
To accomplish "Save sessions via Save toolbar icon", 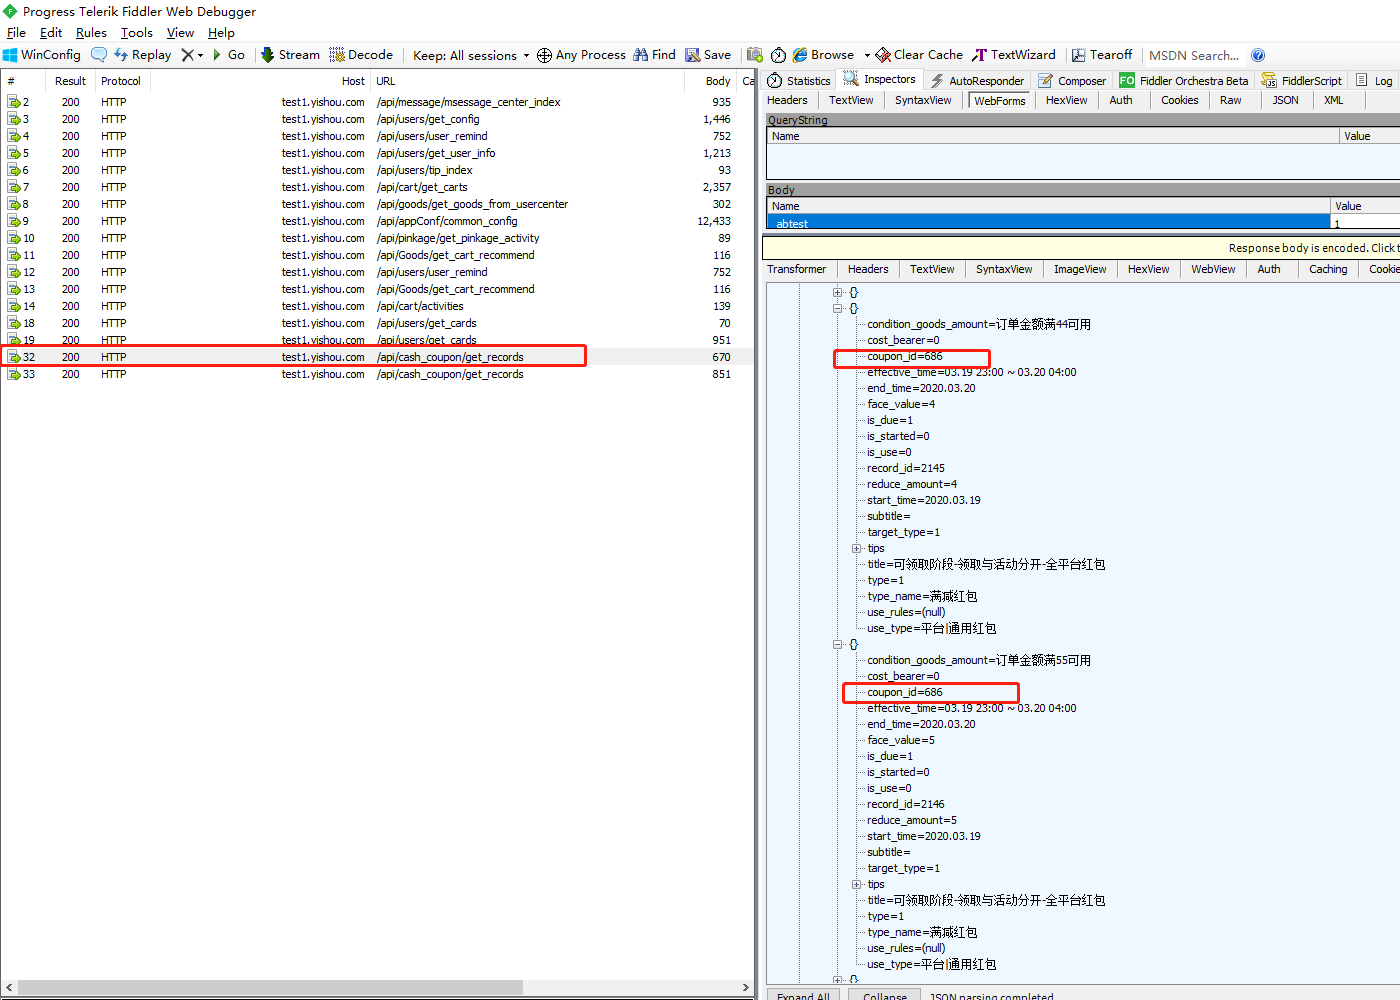I will [x=708, y=55].
